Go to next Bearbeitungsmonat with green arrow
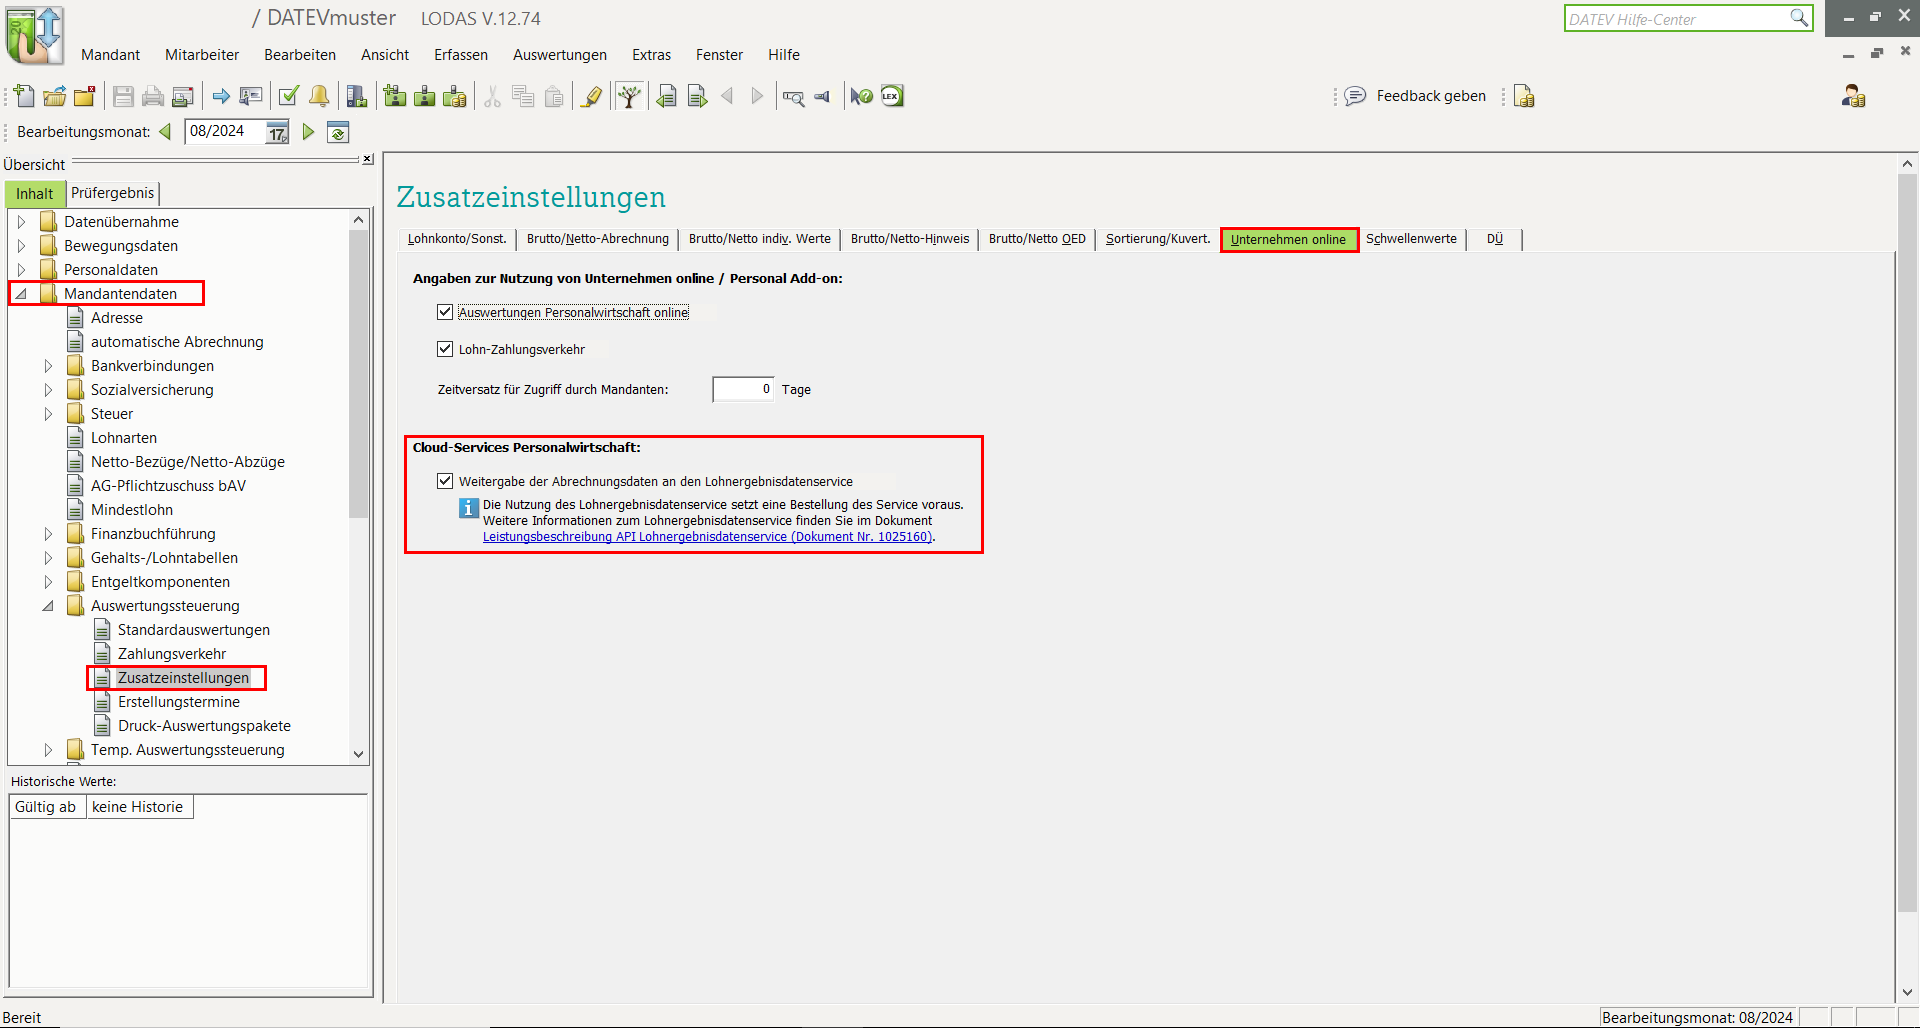Viewport: 1920px width, 1028px height. 309,132
